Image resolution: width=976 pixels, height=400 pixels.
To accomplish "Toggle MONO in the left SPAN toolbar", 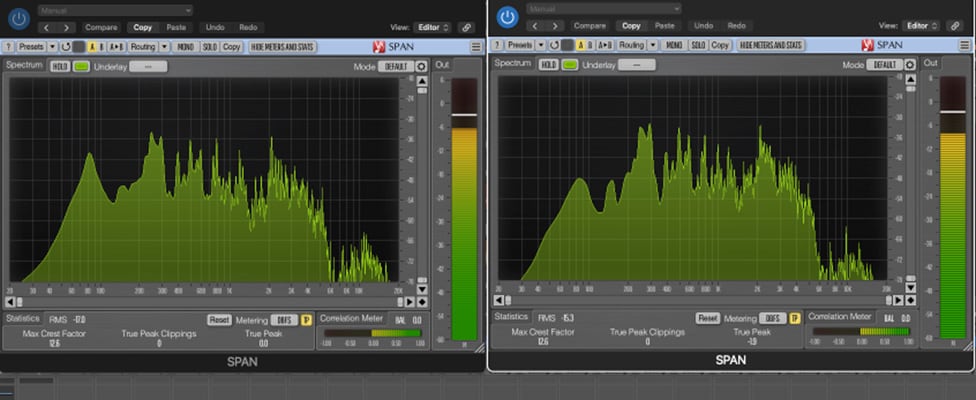I will (186, 47).
